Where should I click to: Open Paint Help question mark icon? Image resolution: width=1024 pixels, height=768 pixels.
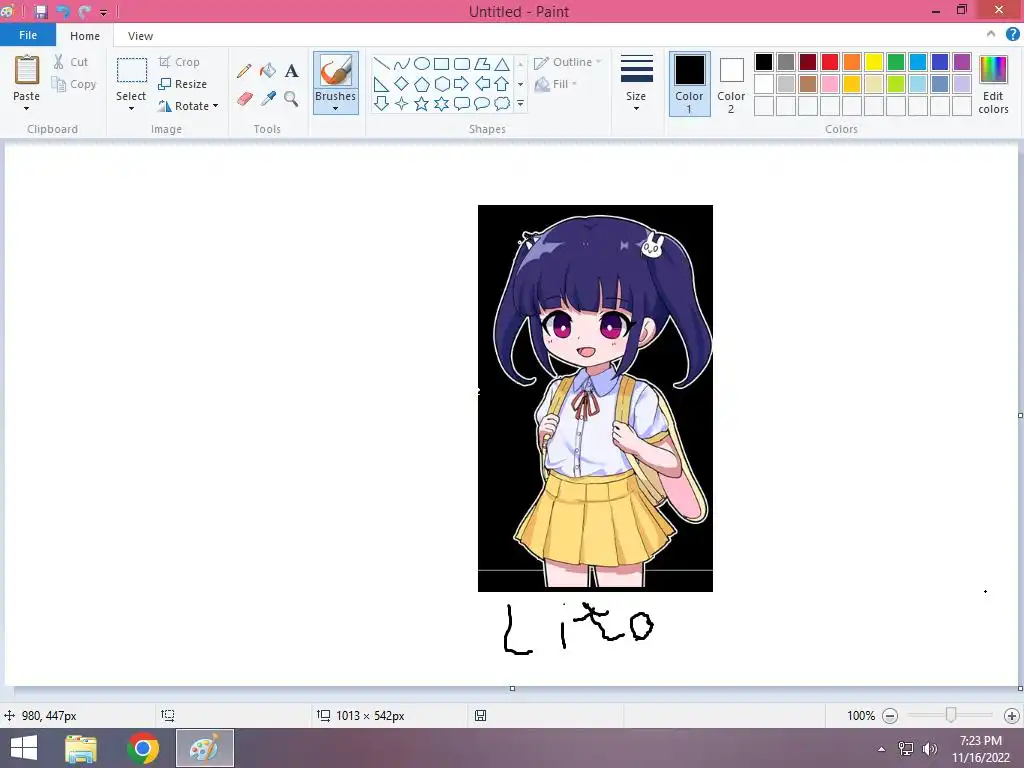pos(1012,35)
